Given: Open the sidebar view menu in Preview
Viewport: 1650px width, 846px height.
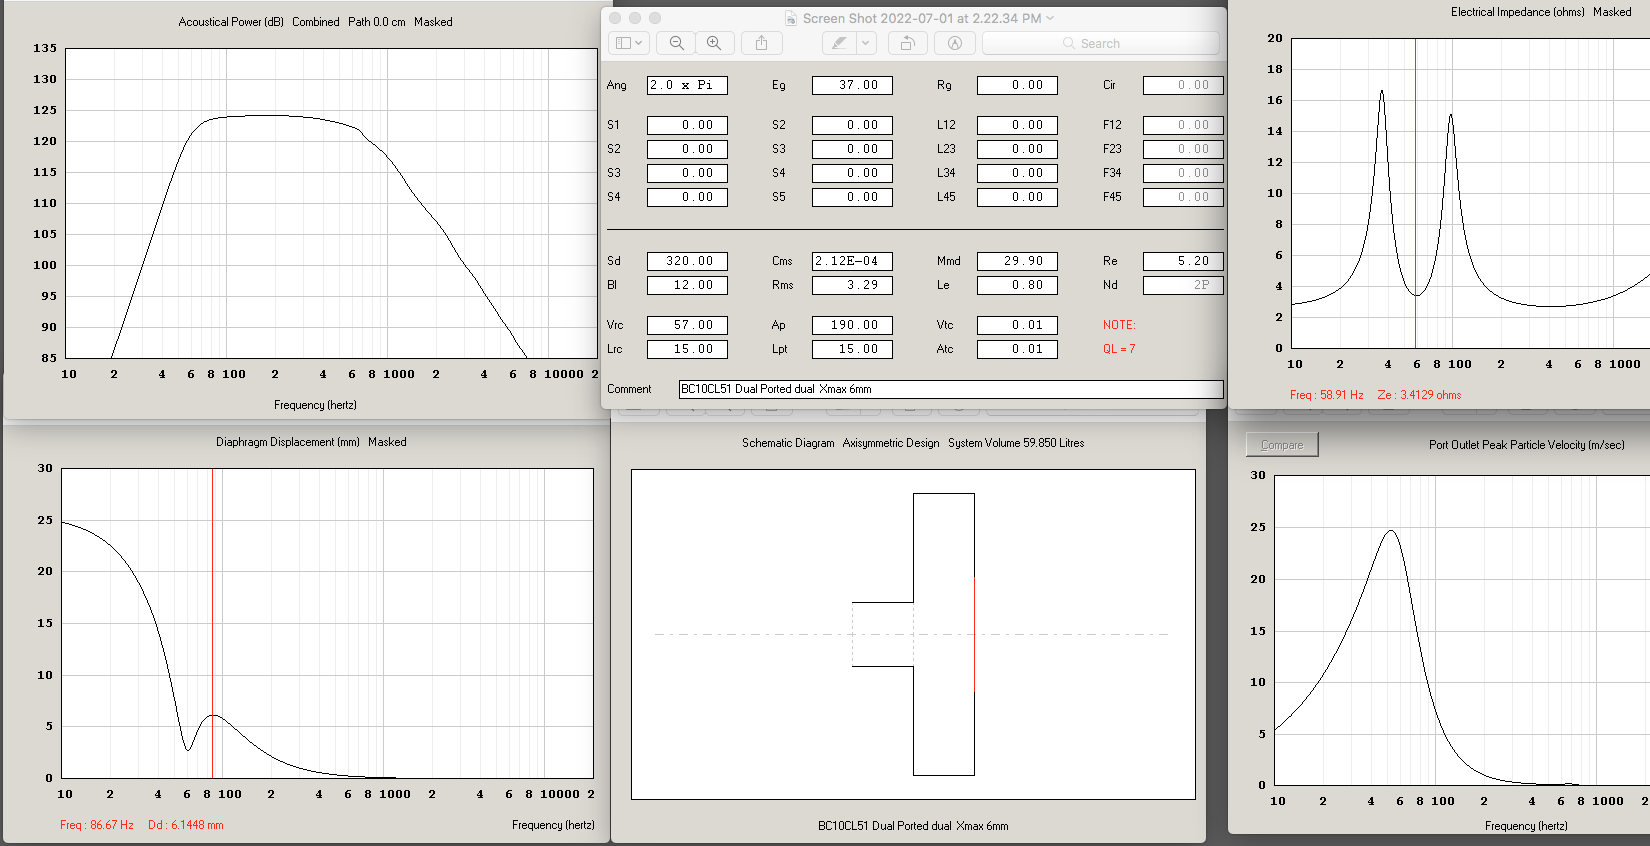Looking at the screenshot, I should 629,43.
